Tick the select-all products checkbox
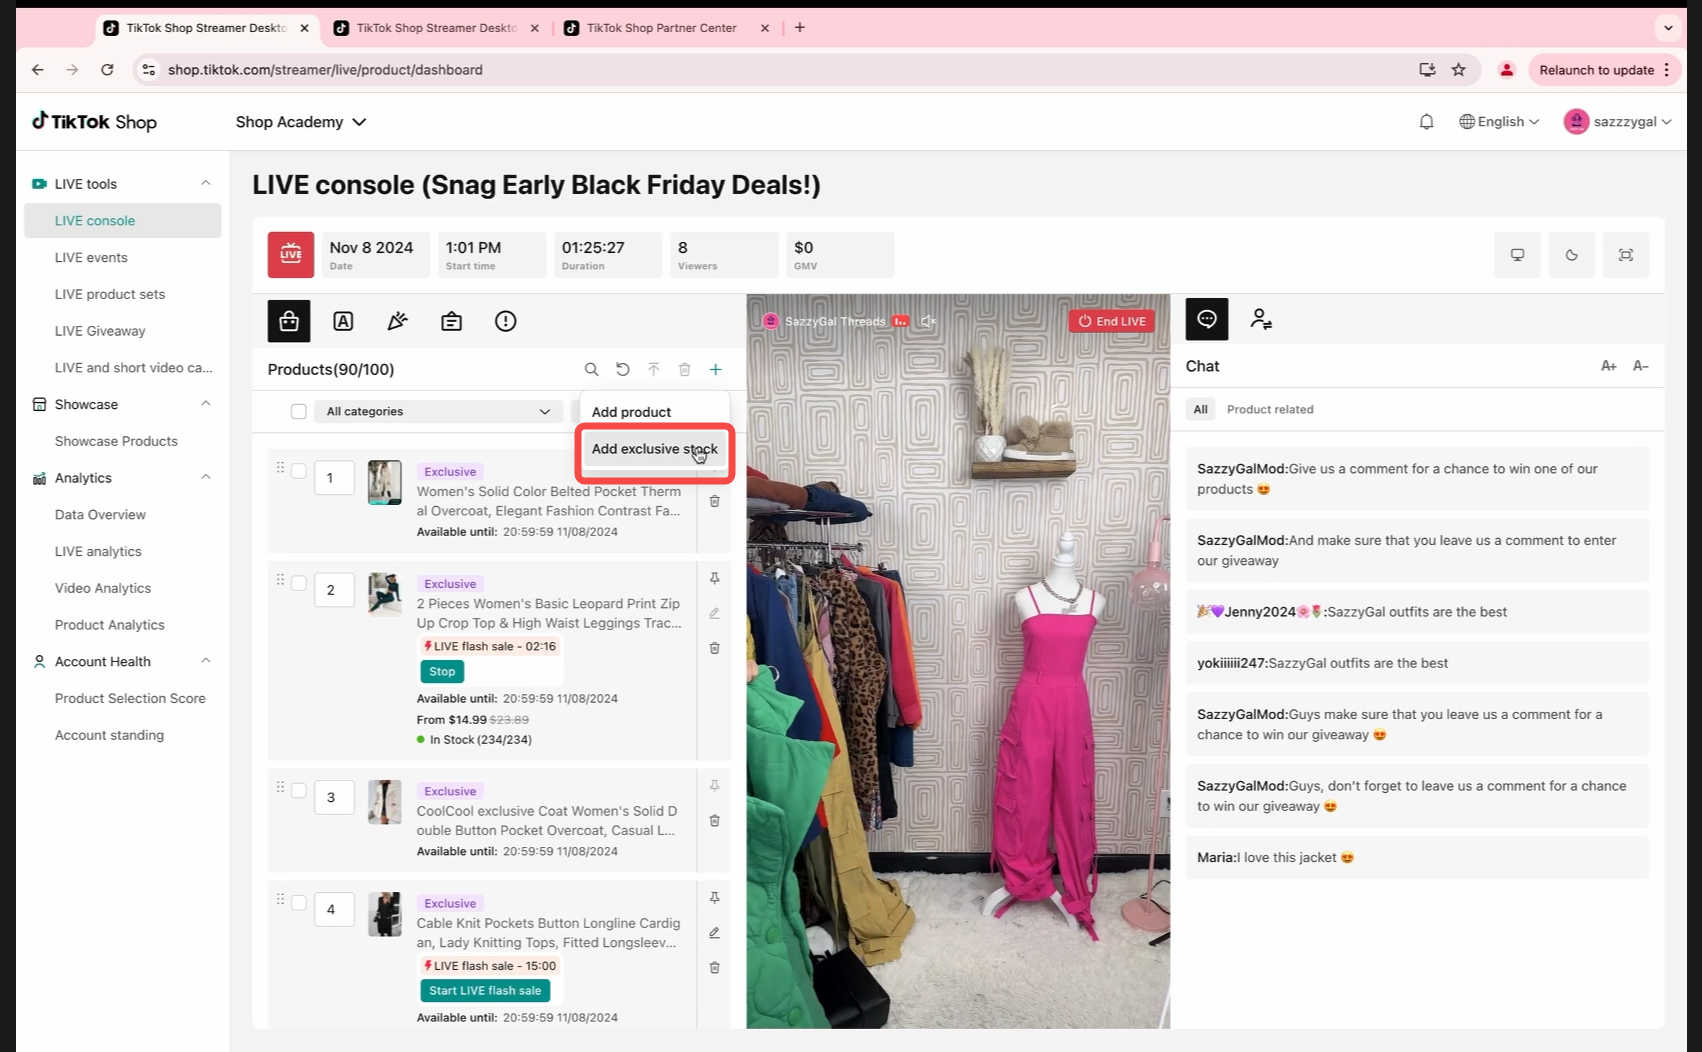Image resolution: width=1702 pixels, height=1052 pixels. (298, 412)
